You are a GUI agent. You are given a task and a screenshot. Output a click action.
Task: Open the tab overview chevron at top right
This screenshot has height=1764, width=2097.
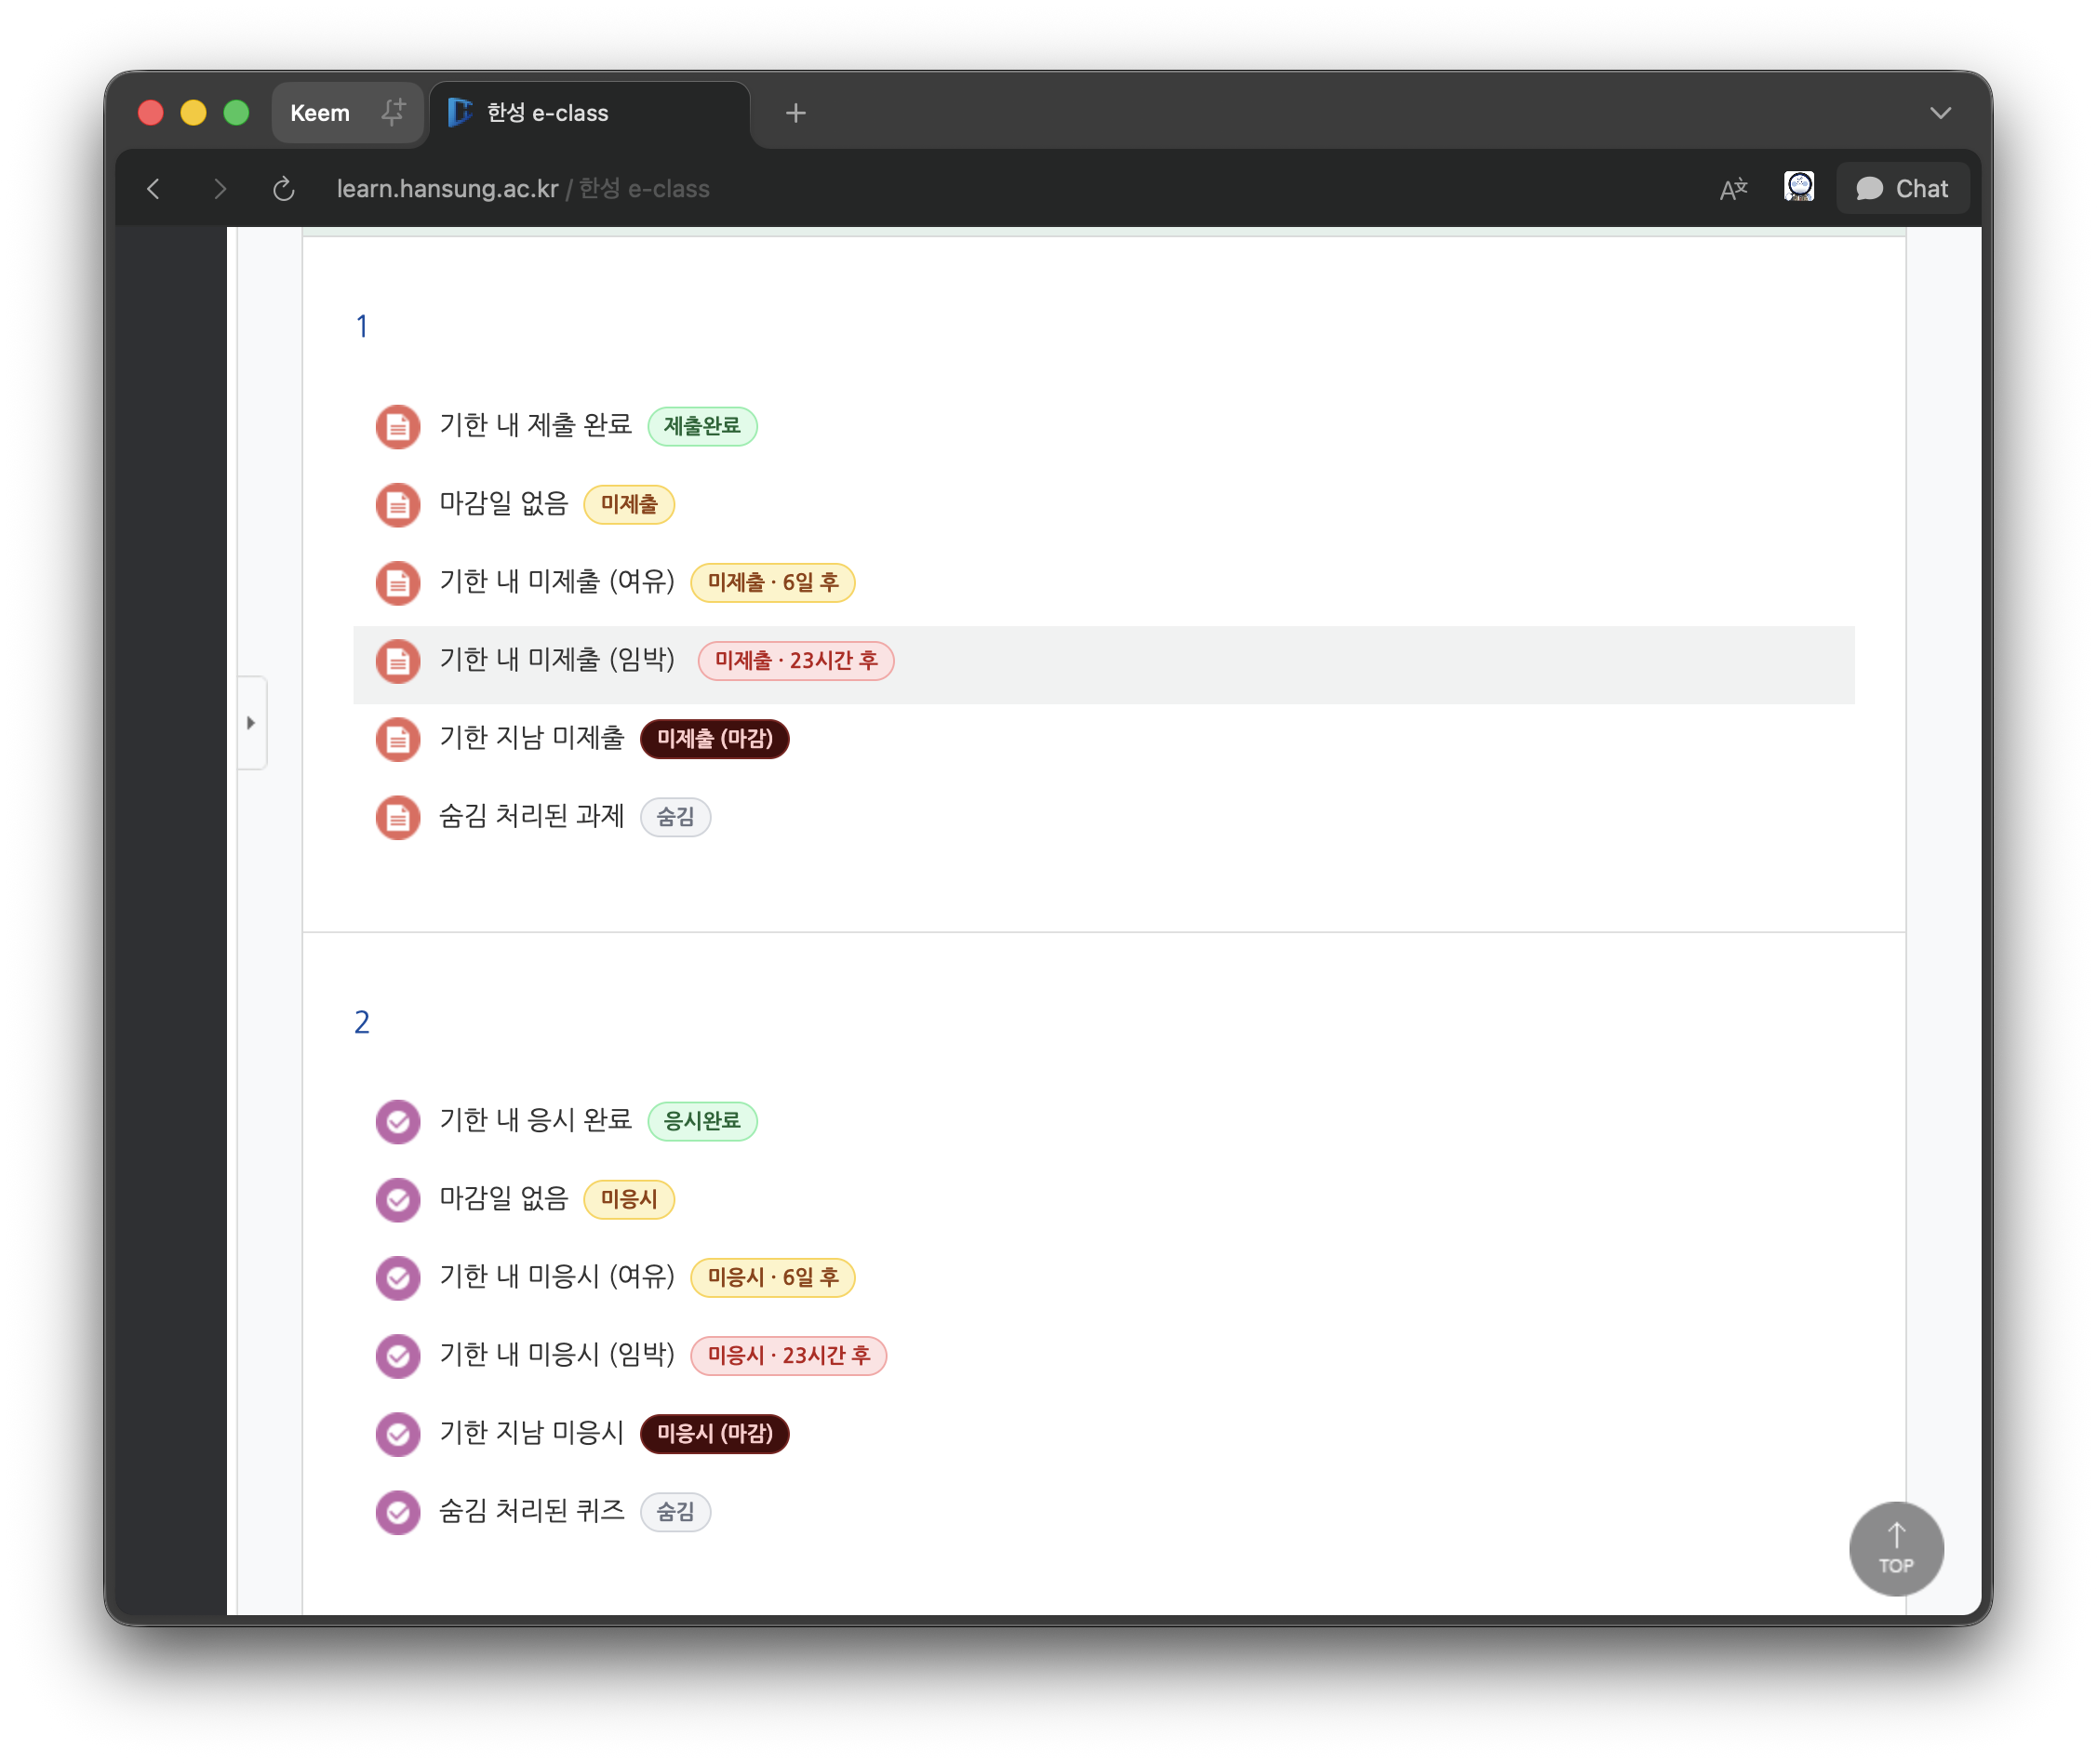1939,112
